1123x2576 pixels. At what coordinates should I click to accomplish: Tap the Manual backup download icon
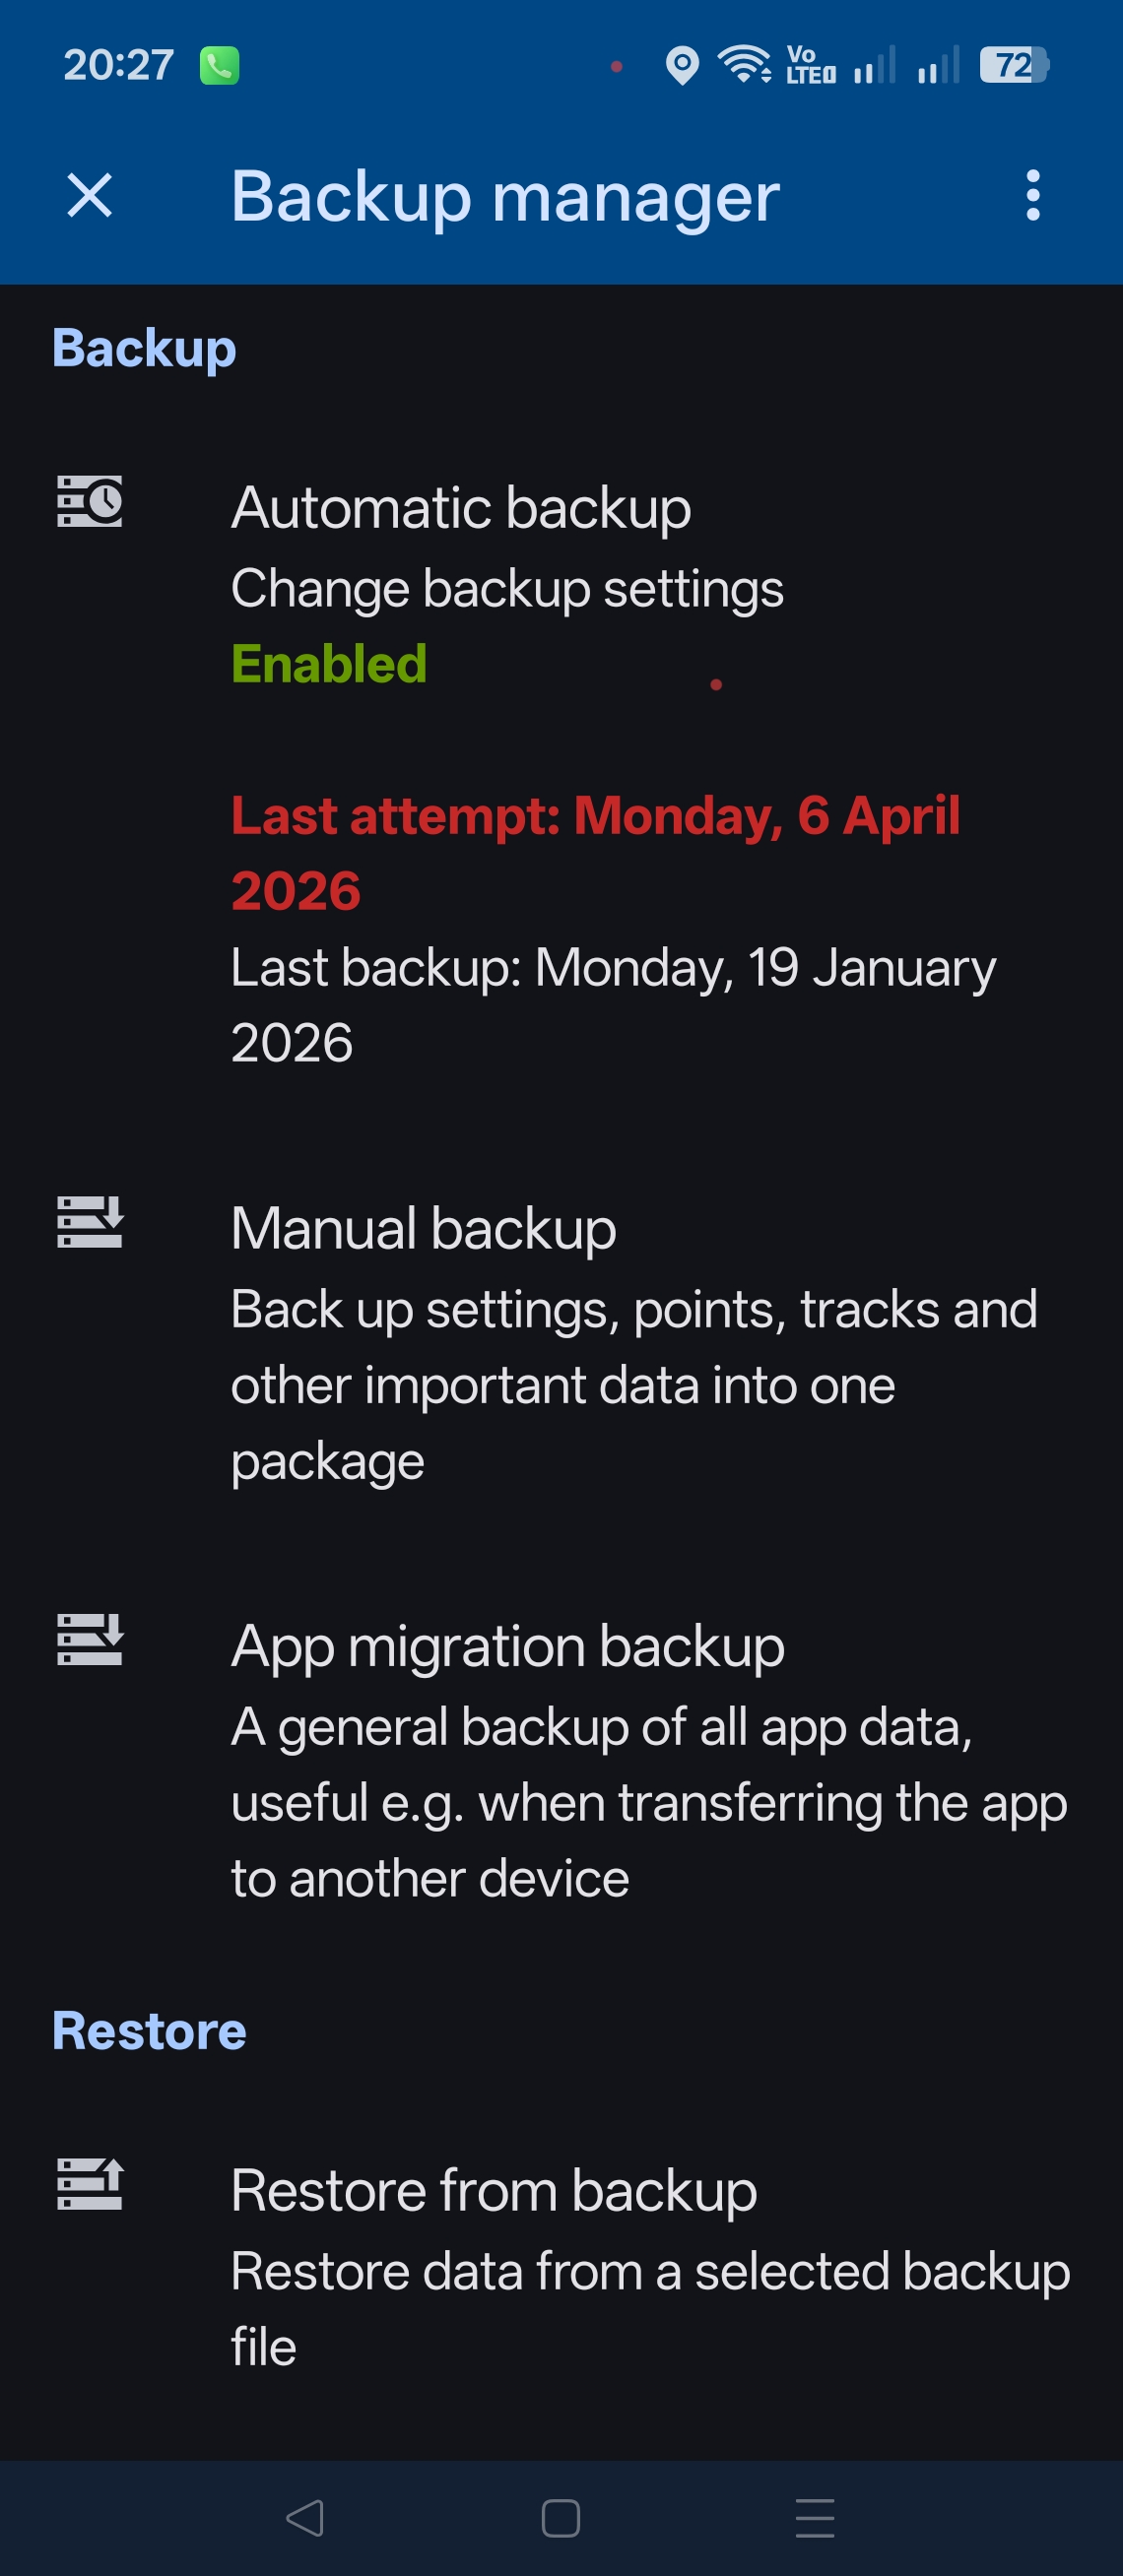pos(90,1222)
